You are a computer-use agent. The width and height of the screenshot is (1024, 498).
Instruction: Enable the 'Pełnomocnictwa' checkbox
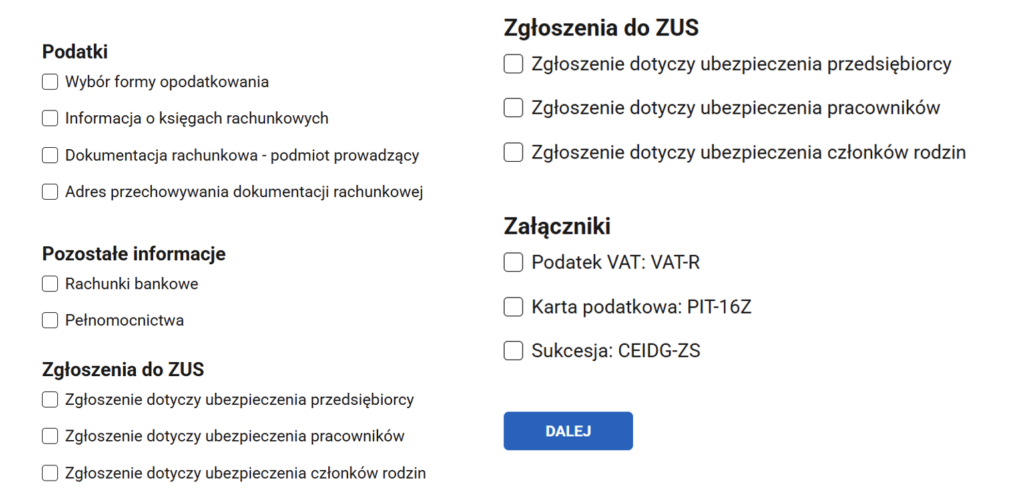[x=50, y=321]
